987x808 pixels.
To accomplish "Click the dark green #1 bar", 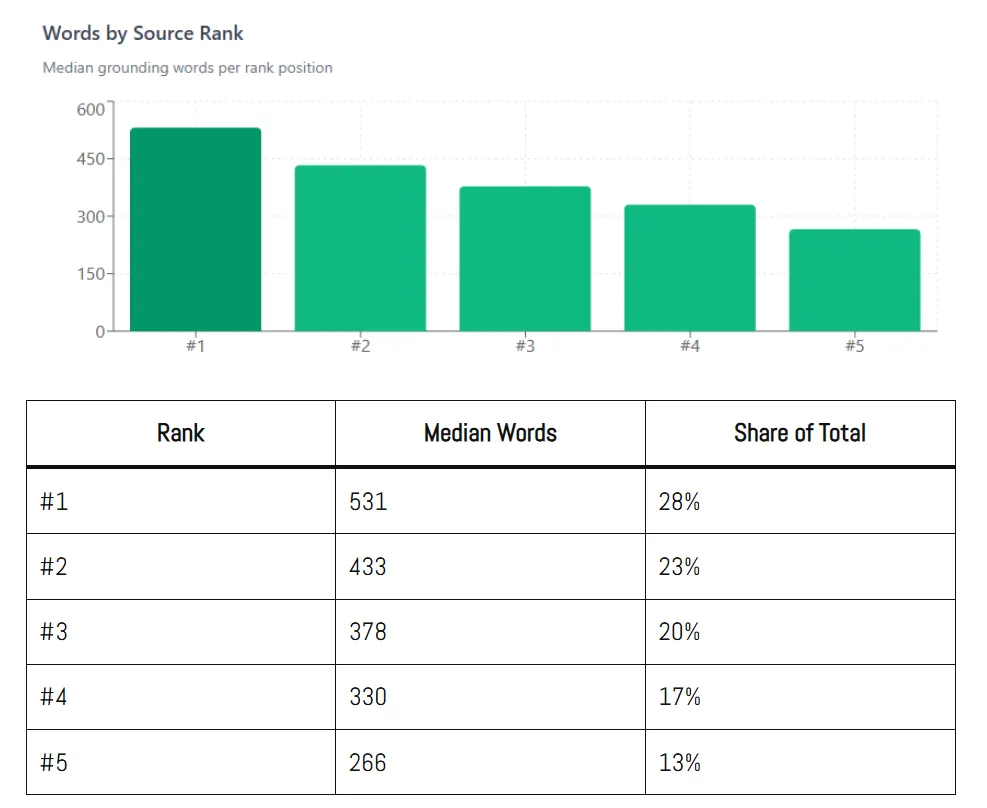I will click(195, 229).
